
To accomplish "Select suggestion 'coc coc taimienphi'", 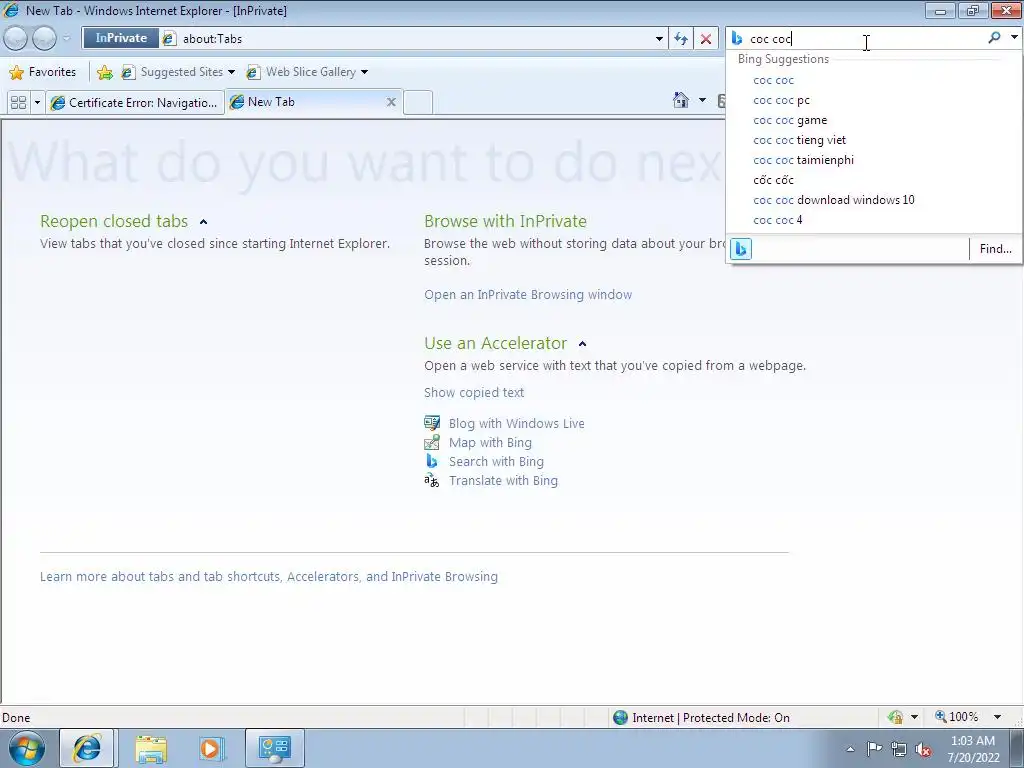I will tap(874, 160).
